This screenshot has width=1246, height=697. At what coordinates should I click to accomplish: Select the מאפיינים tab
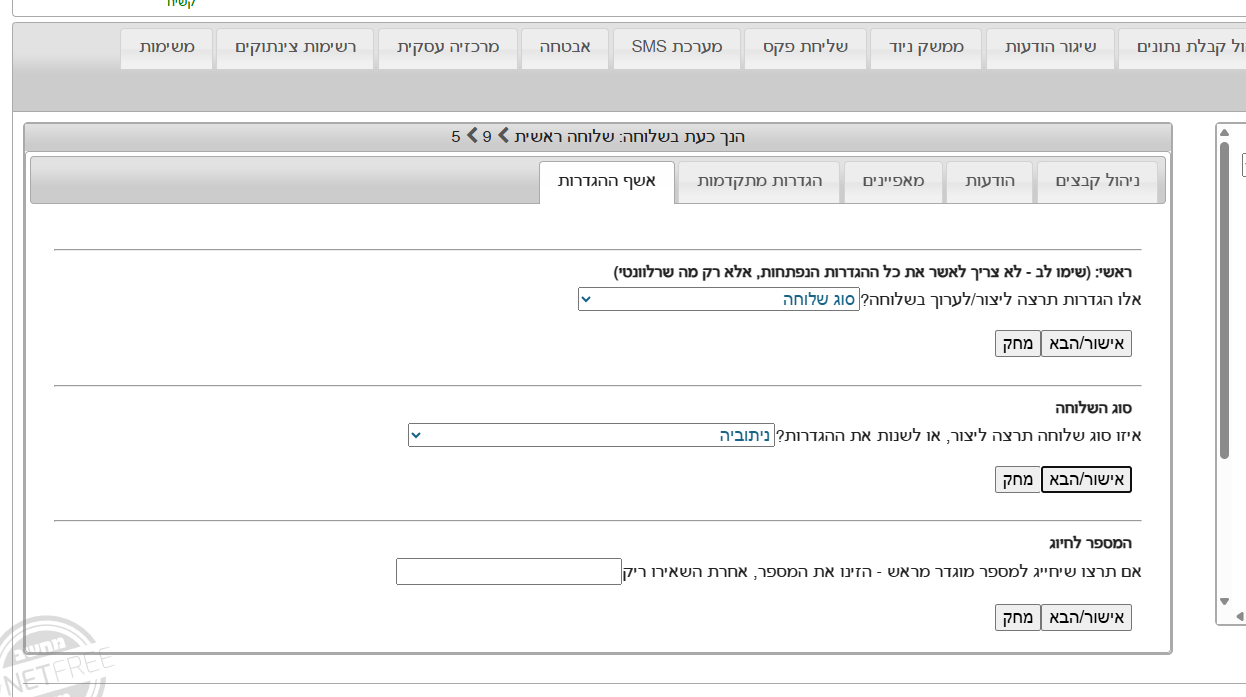click(893, 181)
